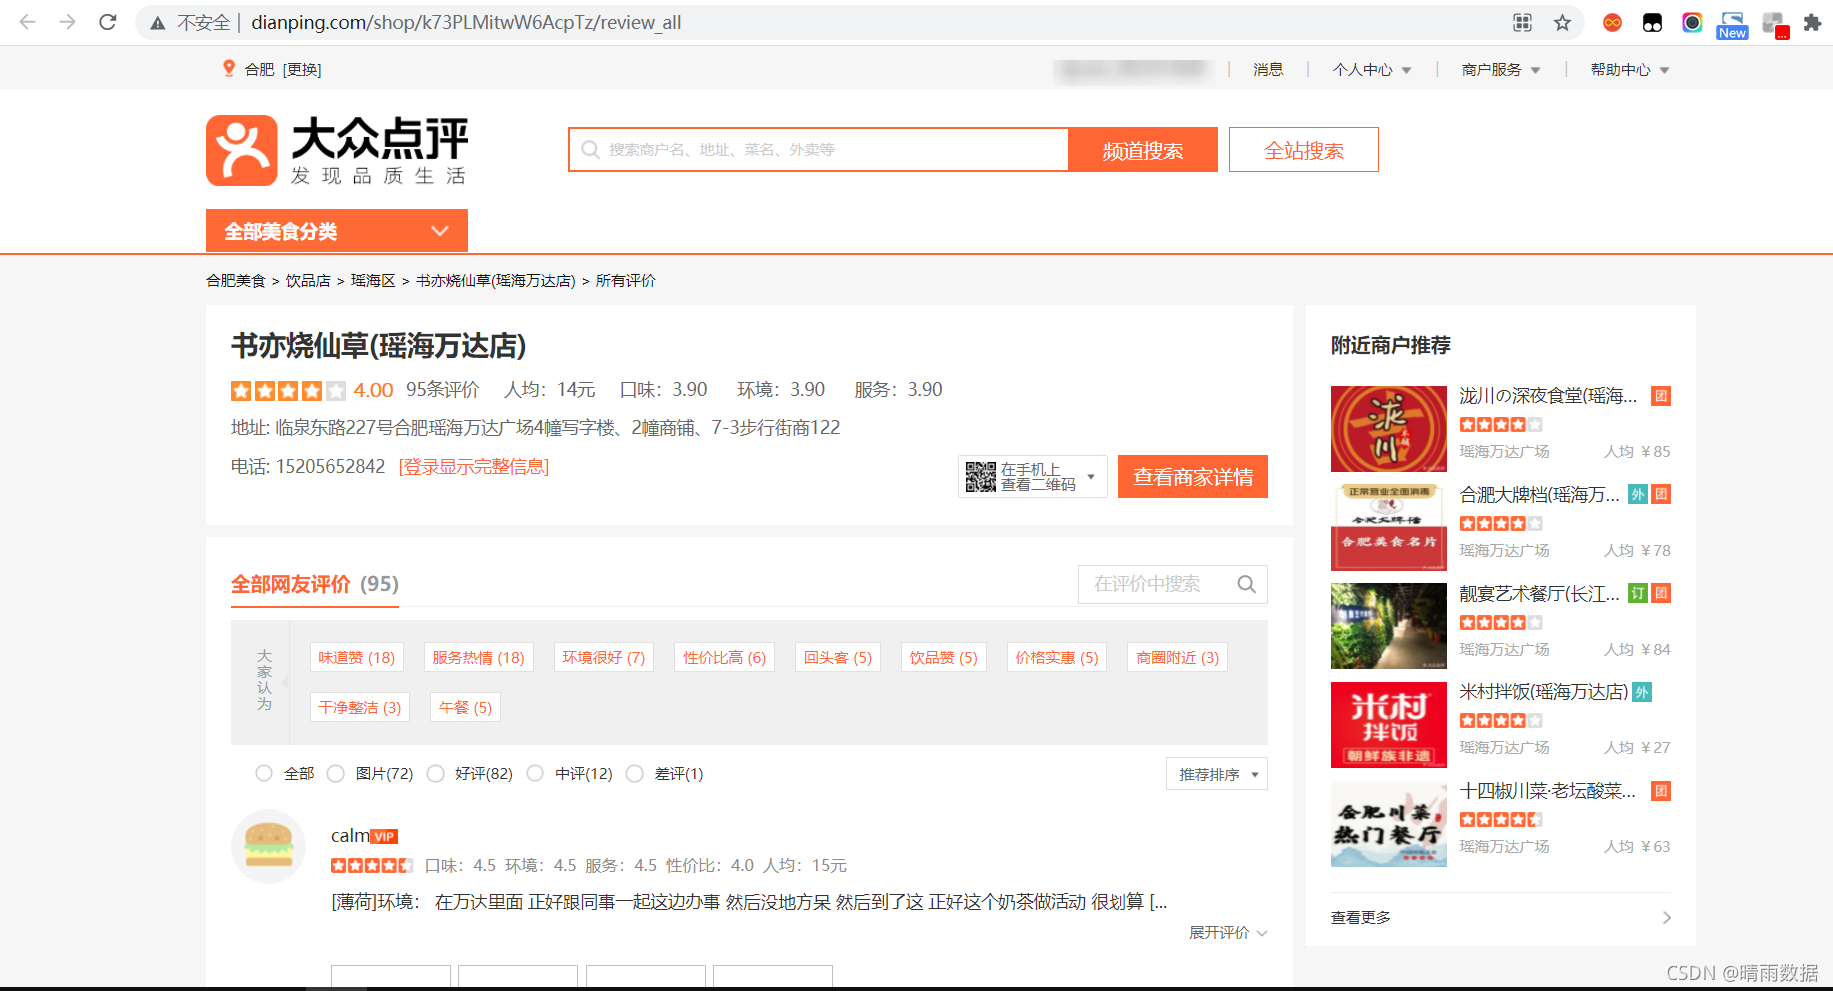Screen dimensions: 1833x991
Task: Click the 泷川の深夜食堂 shop thumbnail
Action: point(1389,429)
